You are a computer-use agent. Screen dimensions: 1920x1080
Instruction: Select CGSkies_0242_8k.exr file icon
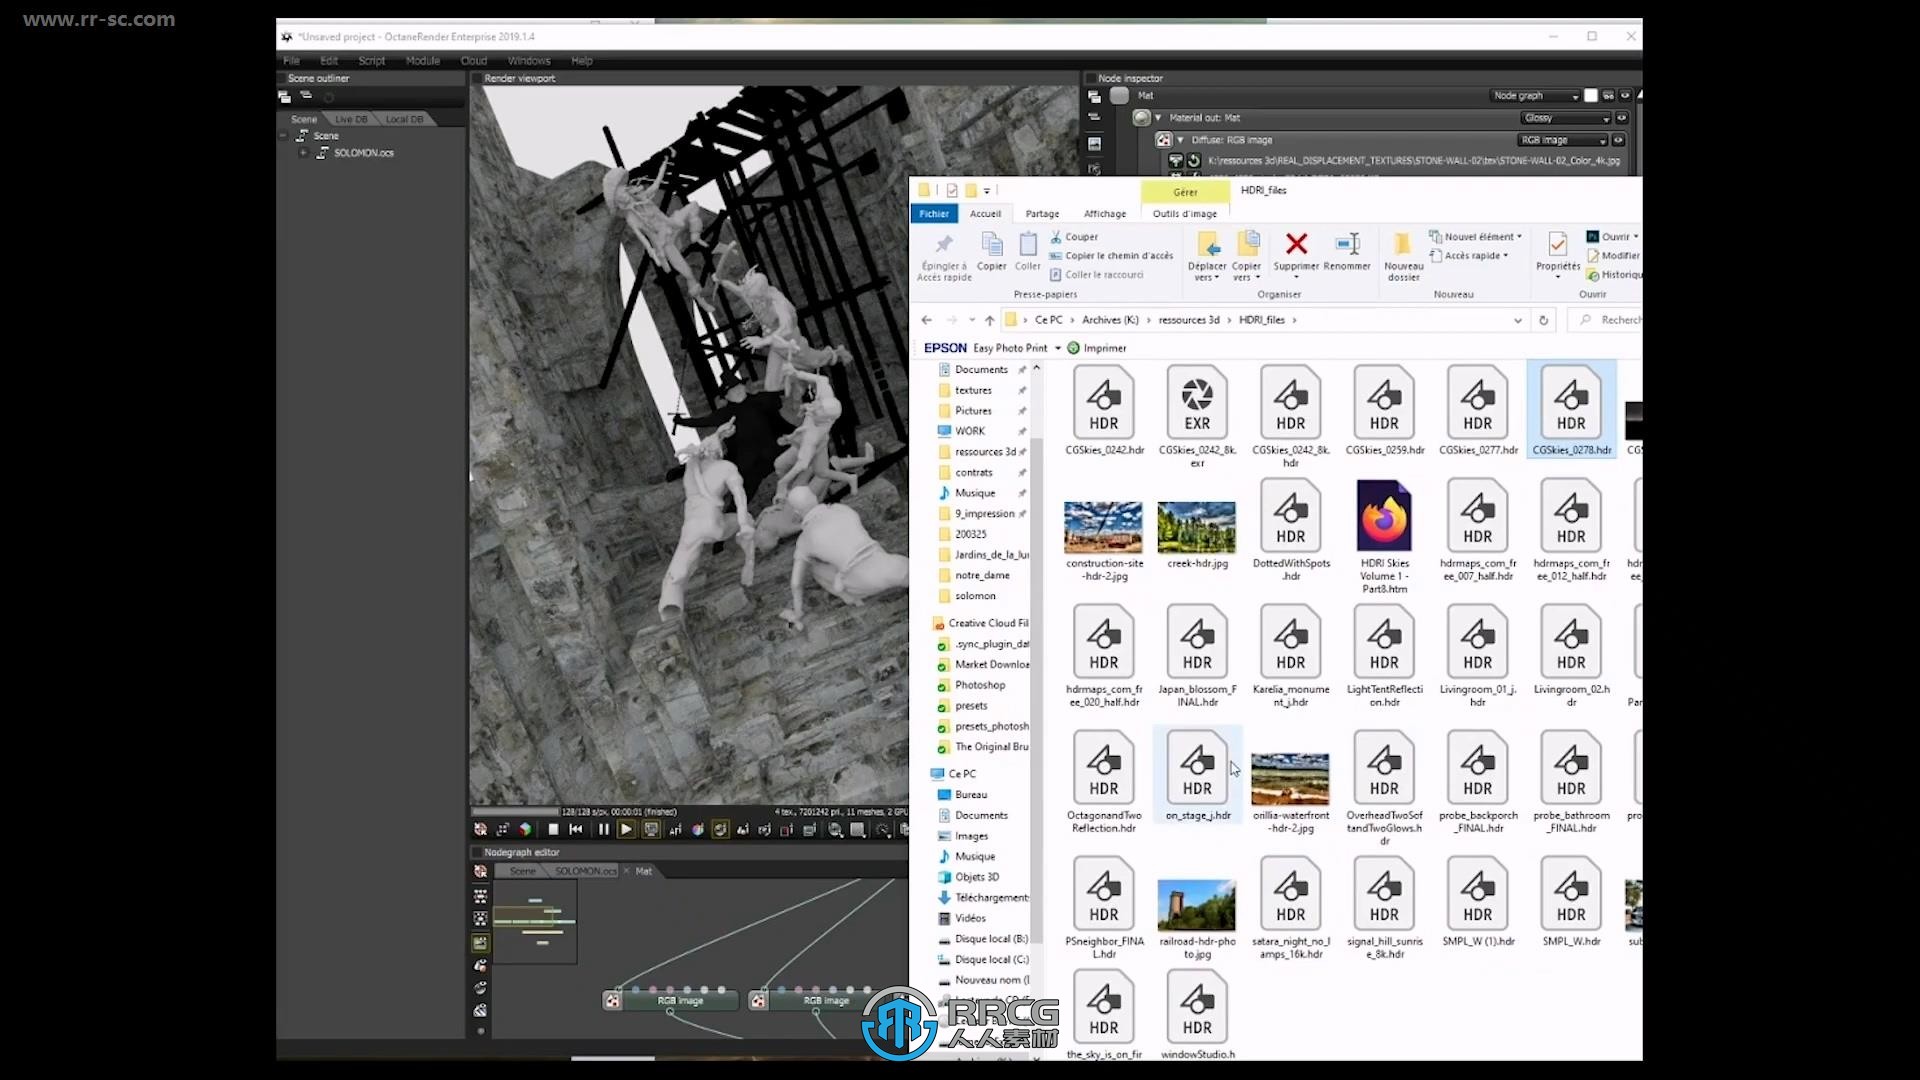pyautogui.click(x=1197, y=402)
